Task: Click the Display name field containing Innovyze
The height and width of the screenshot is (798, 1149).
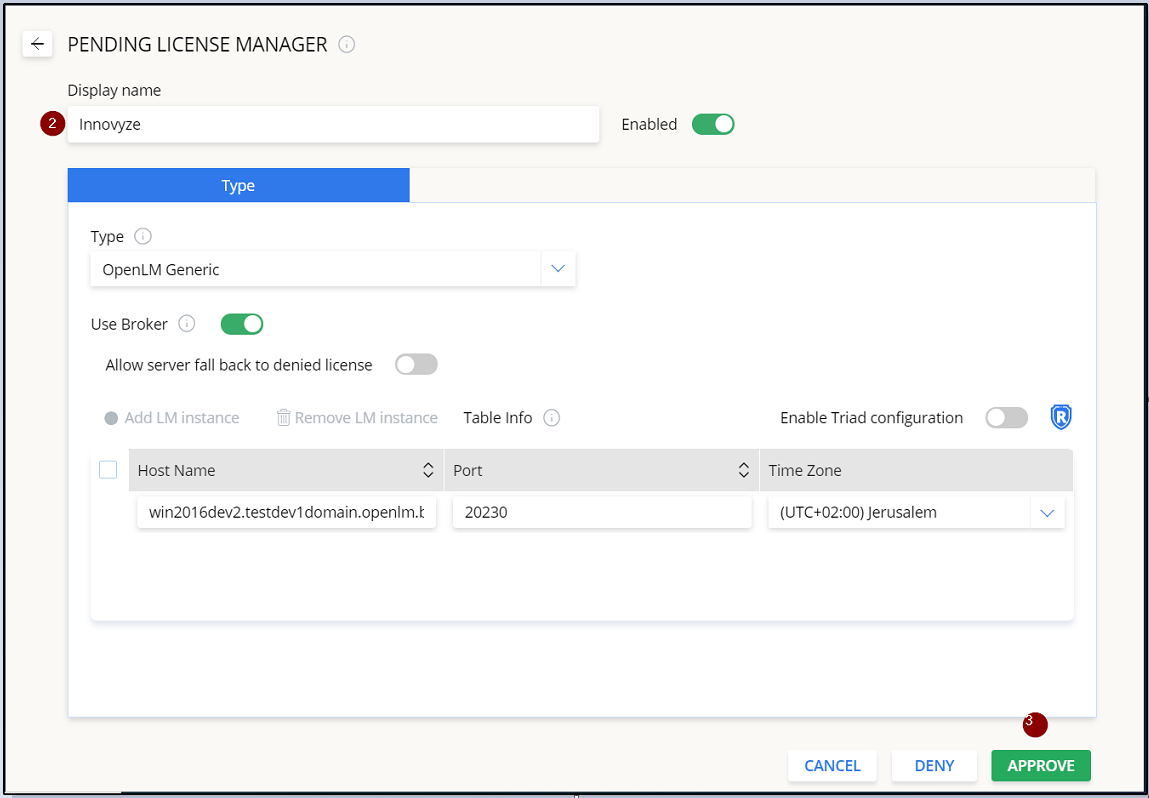Action: click(x=333, y=125)
